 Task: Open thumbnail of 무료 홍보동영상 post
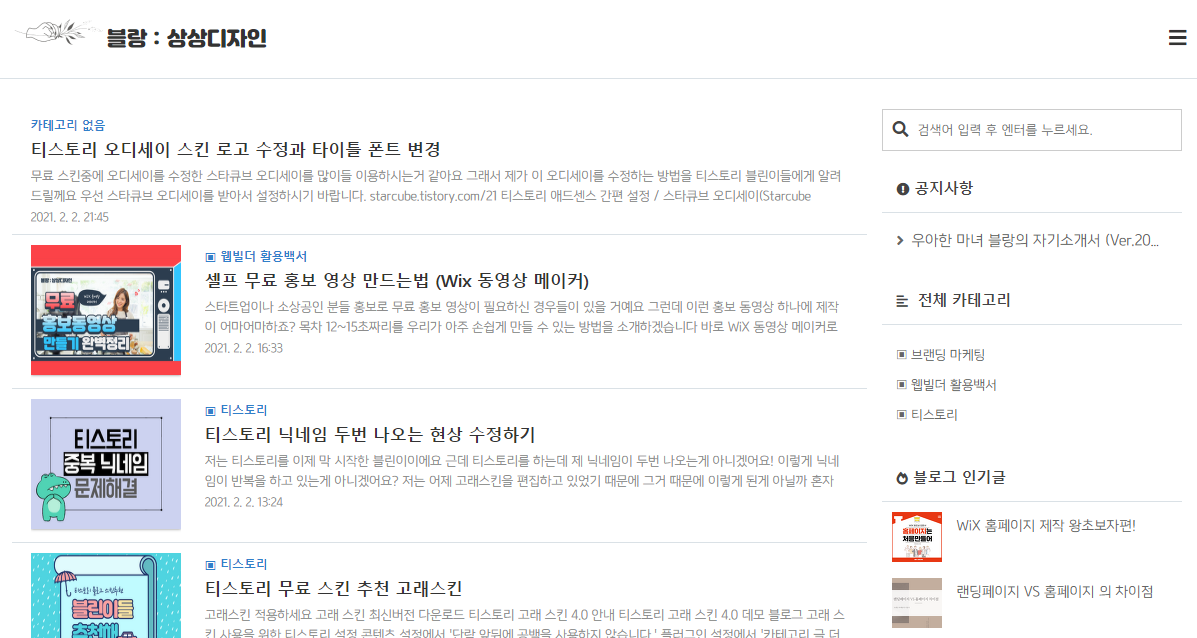click(x=106, y=310)
